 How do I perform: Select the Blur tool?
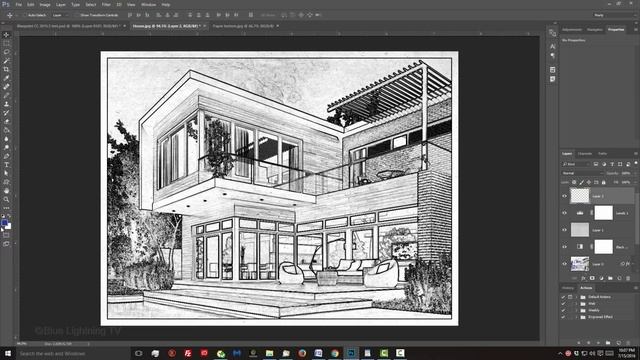click(6, 139)
